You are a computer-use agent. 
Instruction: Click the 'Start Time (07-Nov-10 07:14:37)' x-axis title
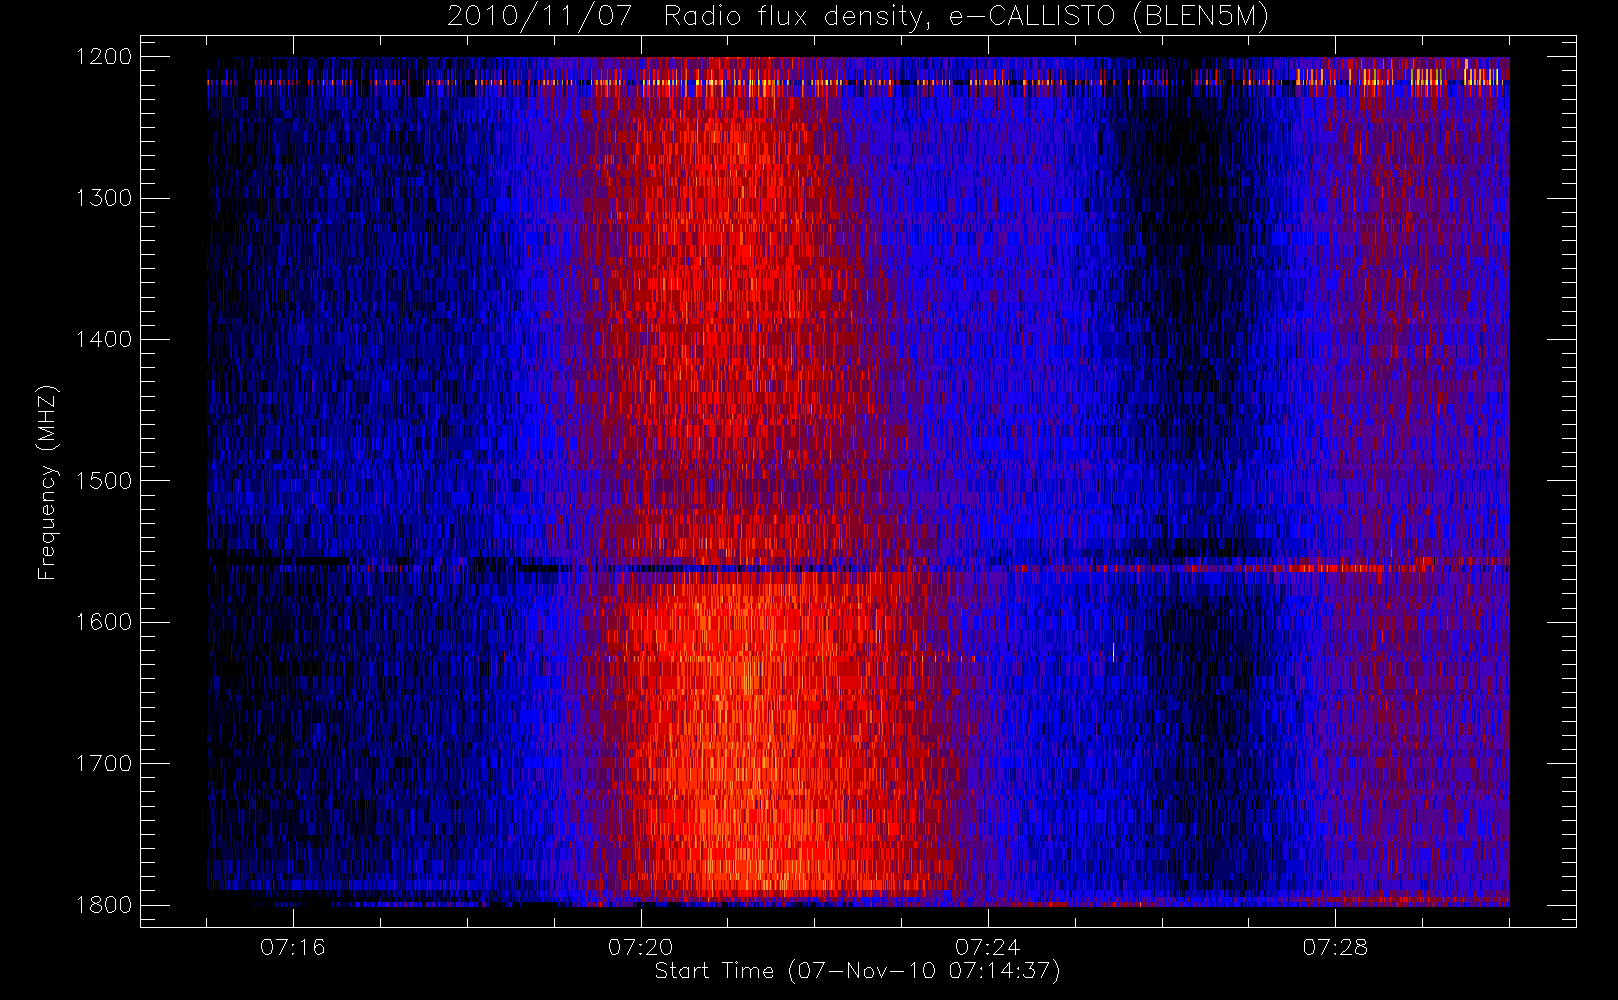(x=857, y=971)
